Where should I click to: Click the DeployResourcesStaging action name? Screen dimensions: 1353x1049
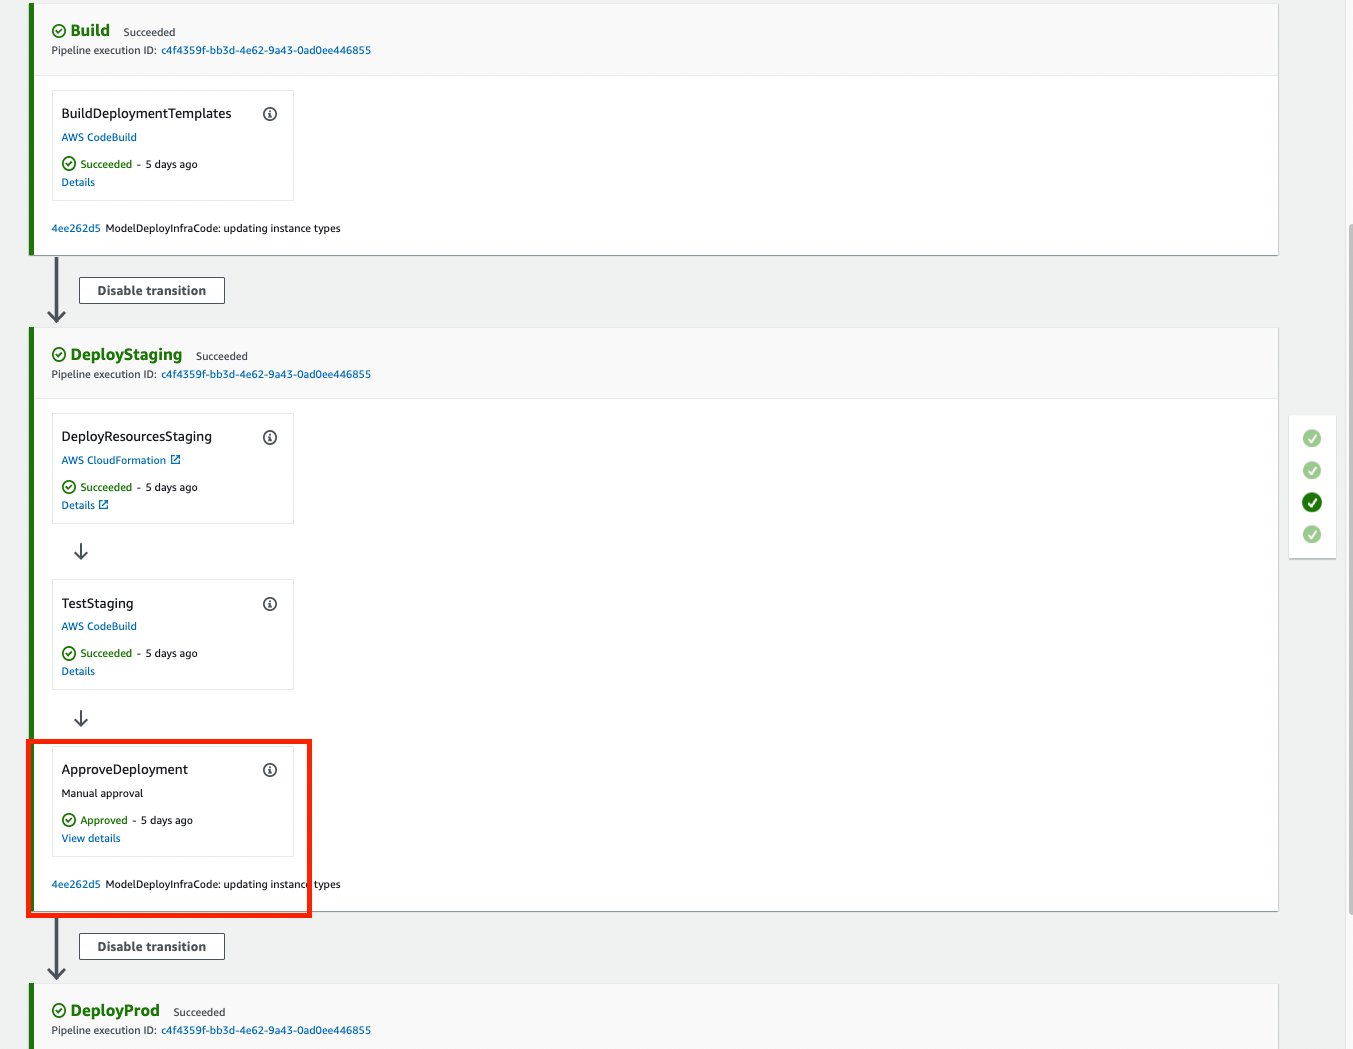137,436
